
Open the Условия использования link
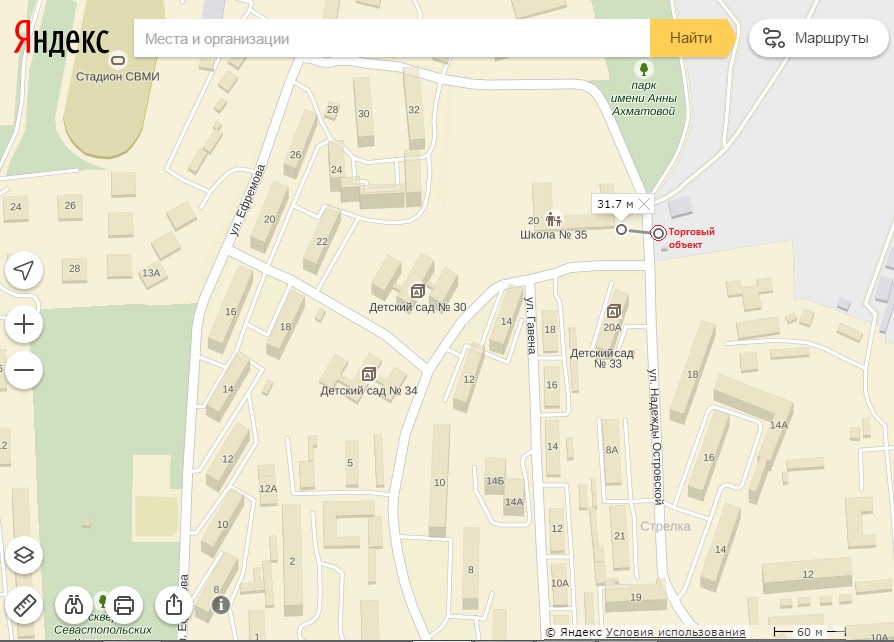[x=675, y=632]
